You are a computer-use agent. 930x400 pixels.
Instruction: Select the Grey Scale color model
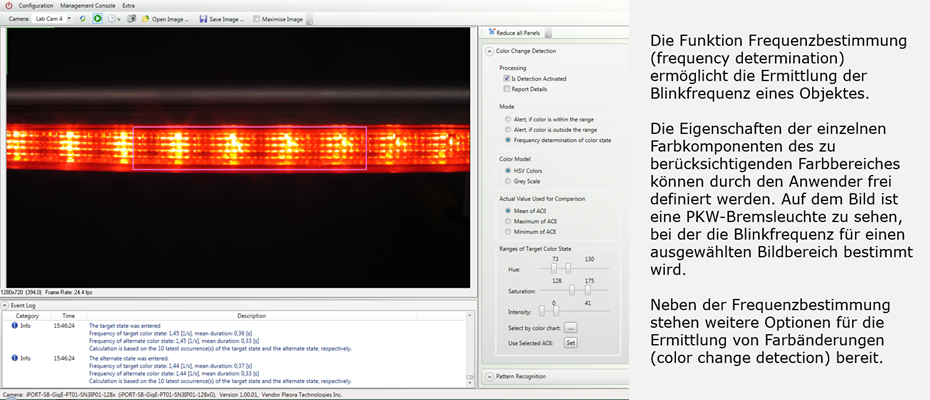507,182
